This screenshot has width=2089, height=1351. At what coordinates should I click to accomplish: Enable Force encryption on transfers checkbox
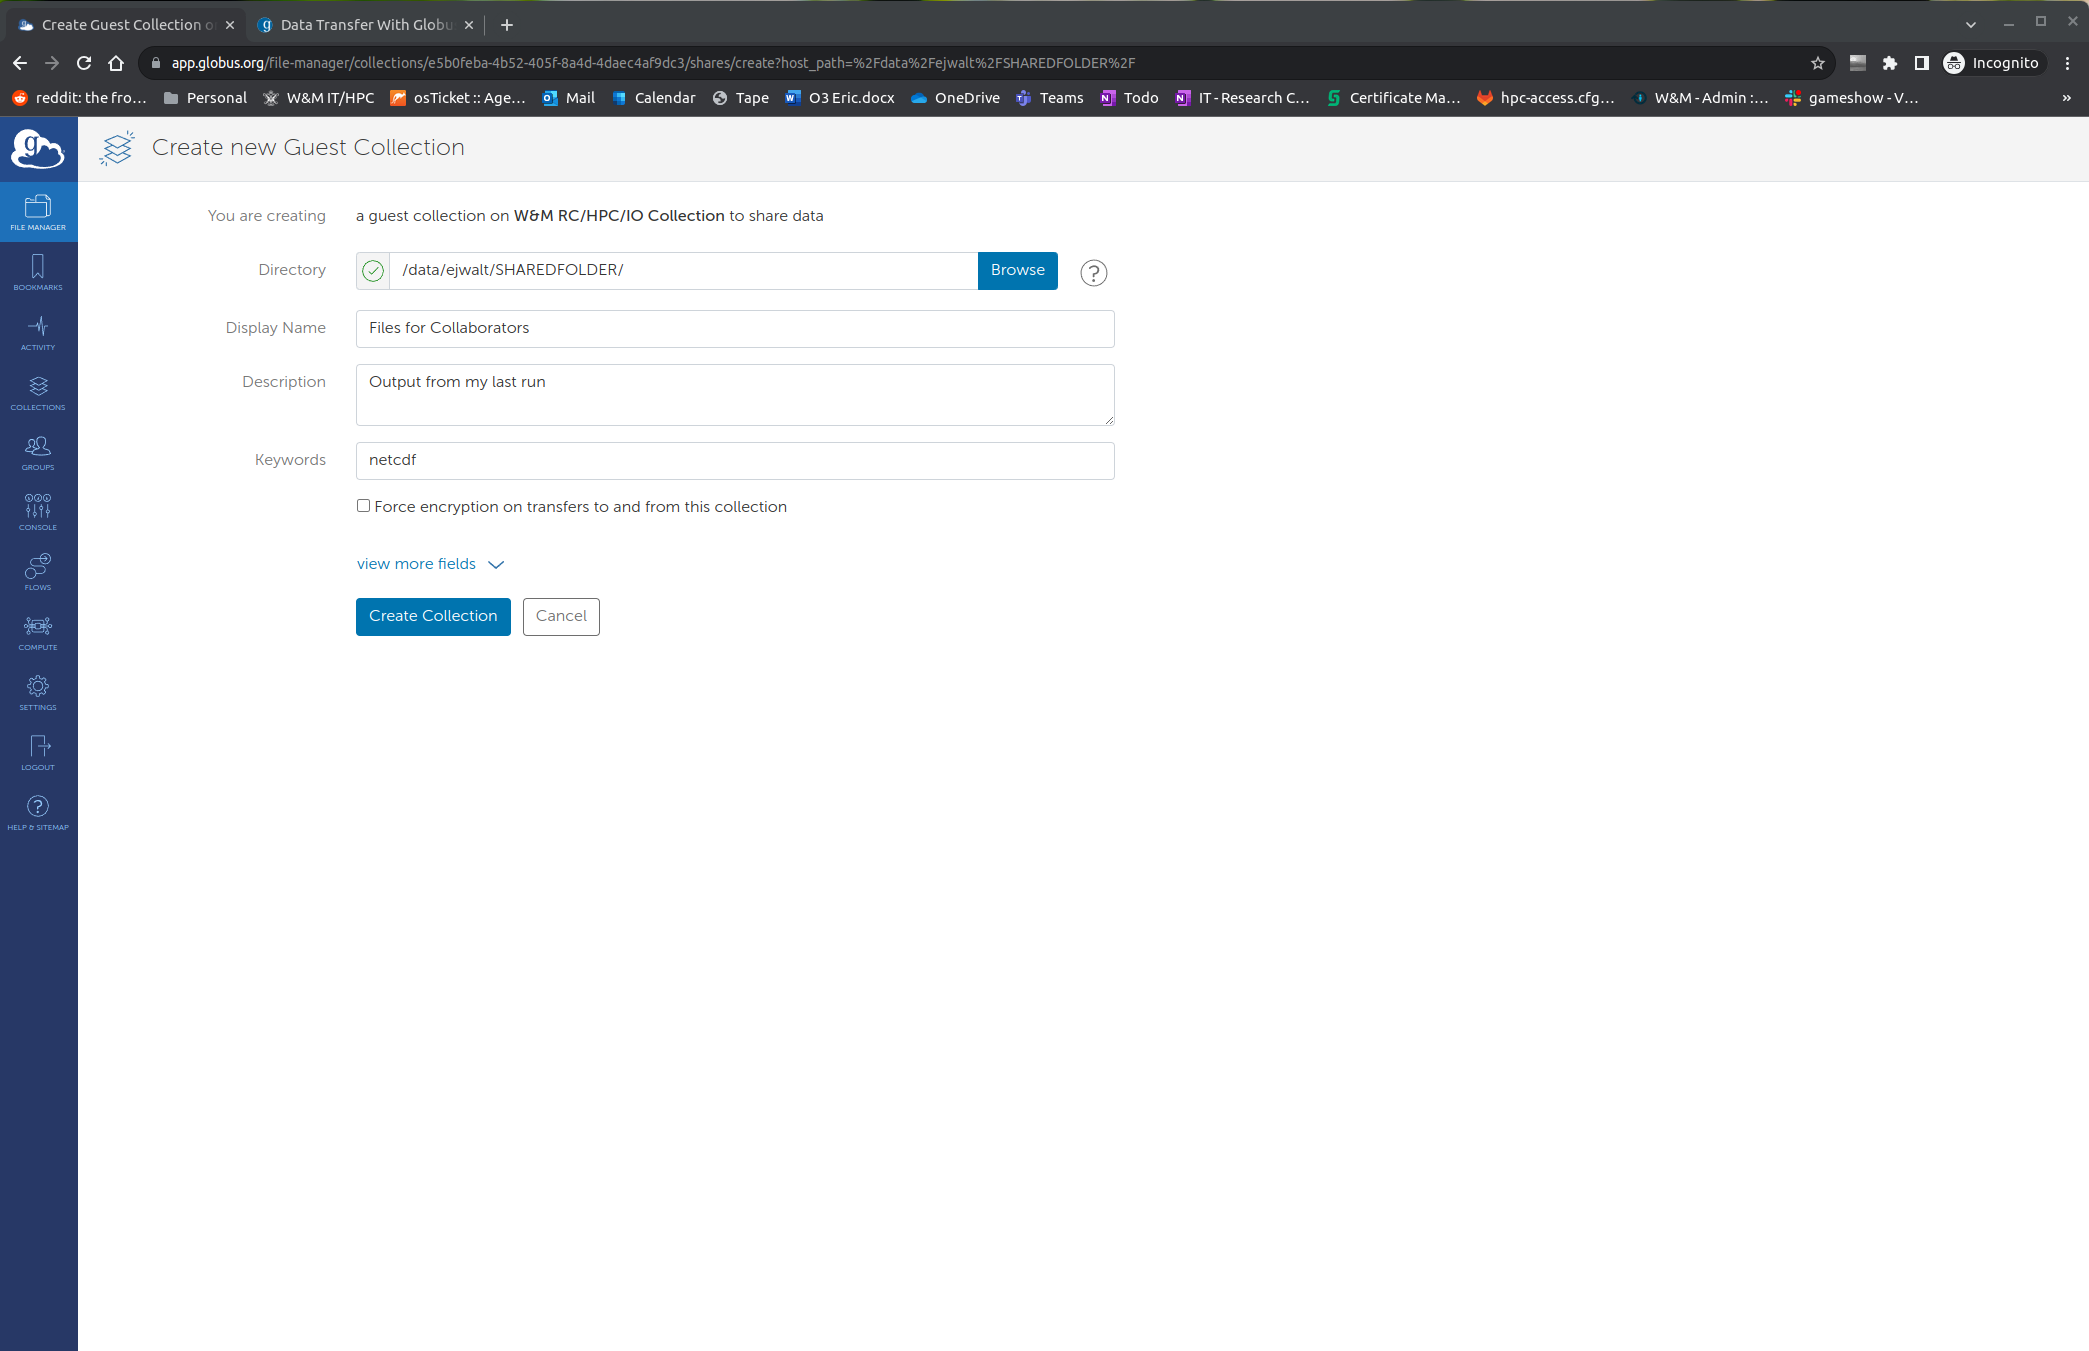(364, 506)
